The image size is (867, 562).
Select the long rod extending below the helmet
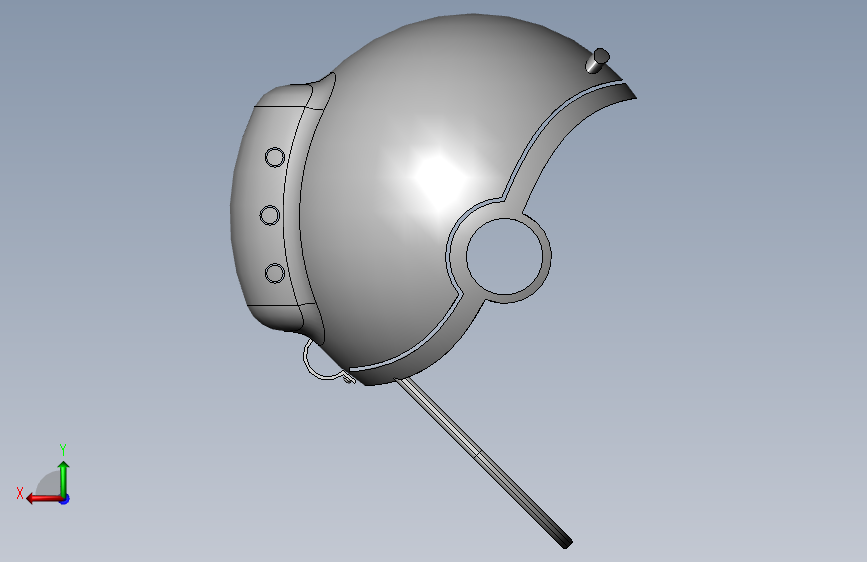pos(484,462)
